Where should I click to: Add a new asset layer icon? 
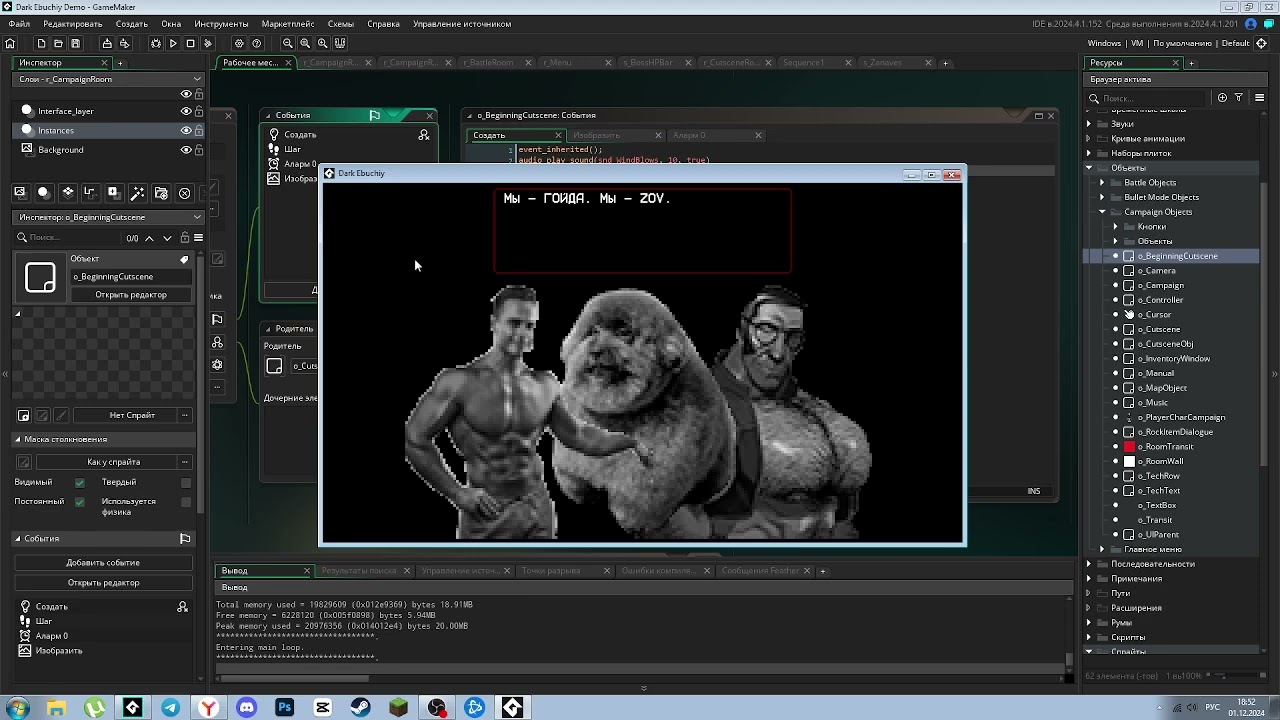113,192
